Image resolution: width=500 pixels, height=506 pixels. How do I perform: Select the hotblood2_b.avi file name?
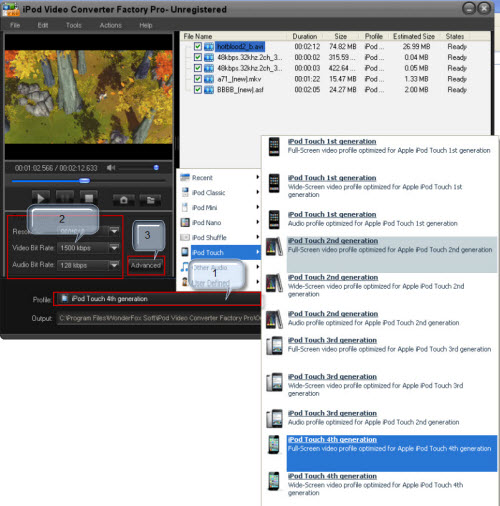(240, 47)
